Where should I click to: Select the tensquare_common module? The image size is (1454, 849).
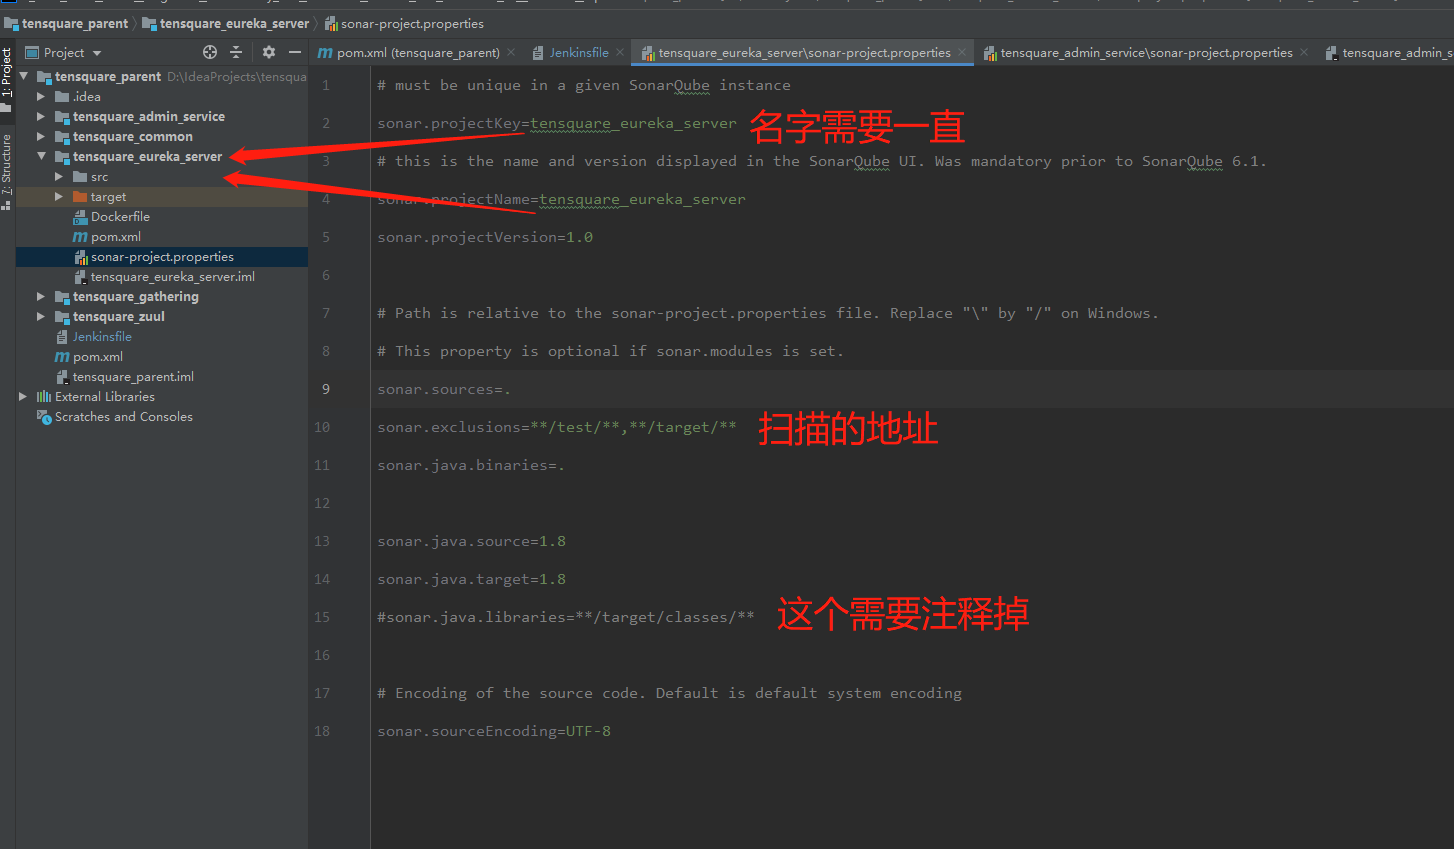[132, 137]
